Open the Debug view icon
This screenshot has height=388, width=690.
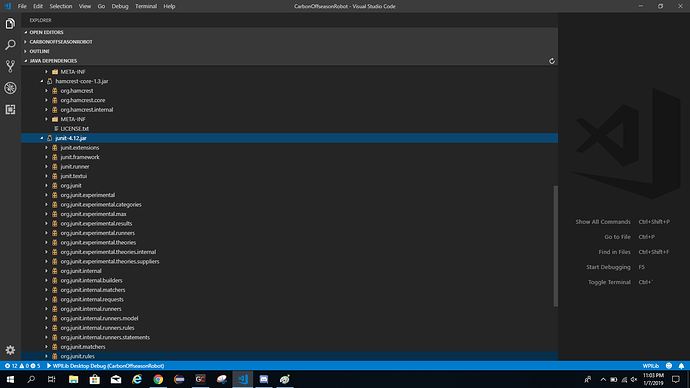point(10,88)
